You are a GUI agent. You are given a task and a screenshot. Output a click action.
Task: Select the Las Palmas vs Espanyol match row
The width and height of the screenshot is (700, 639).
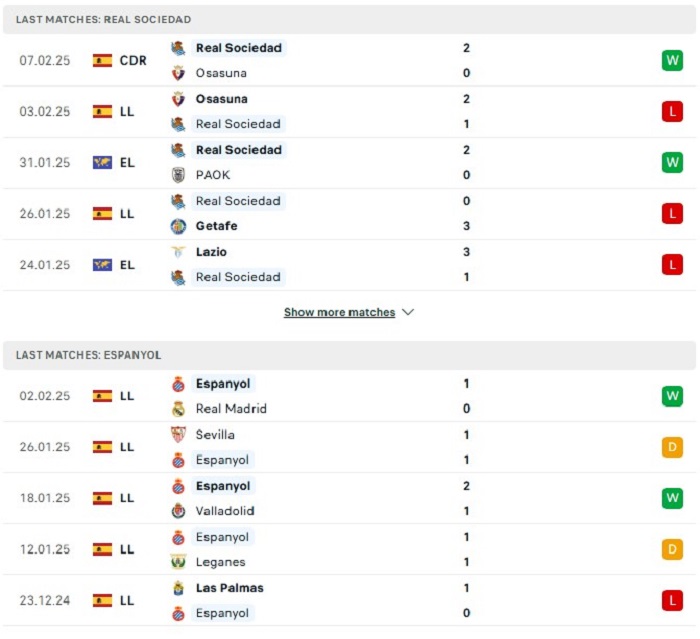(349, 600)
